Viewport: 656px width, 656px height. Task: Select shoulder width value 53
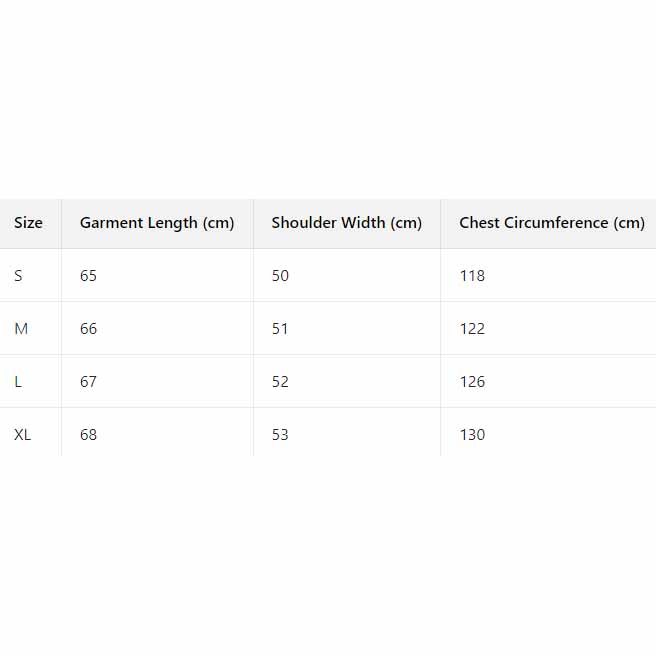280,435
